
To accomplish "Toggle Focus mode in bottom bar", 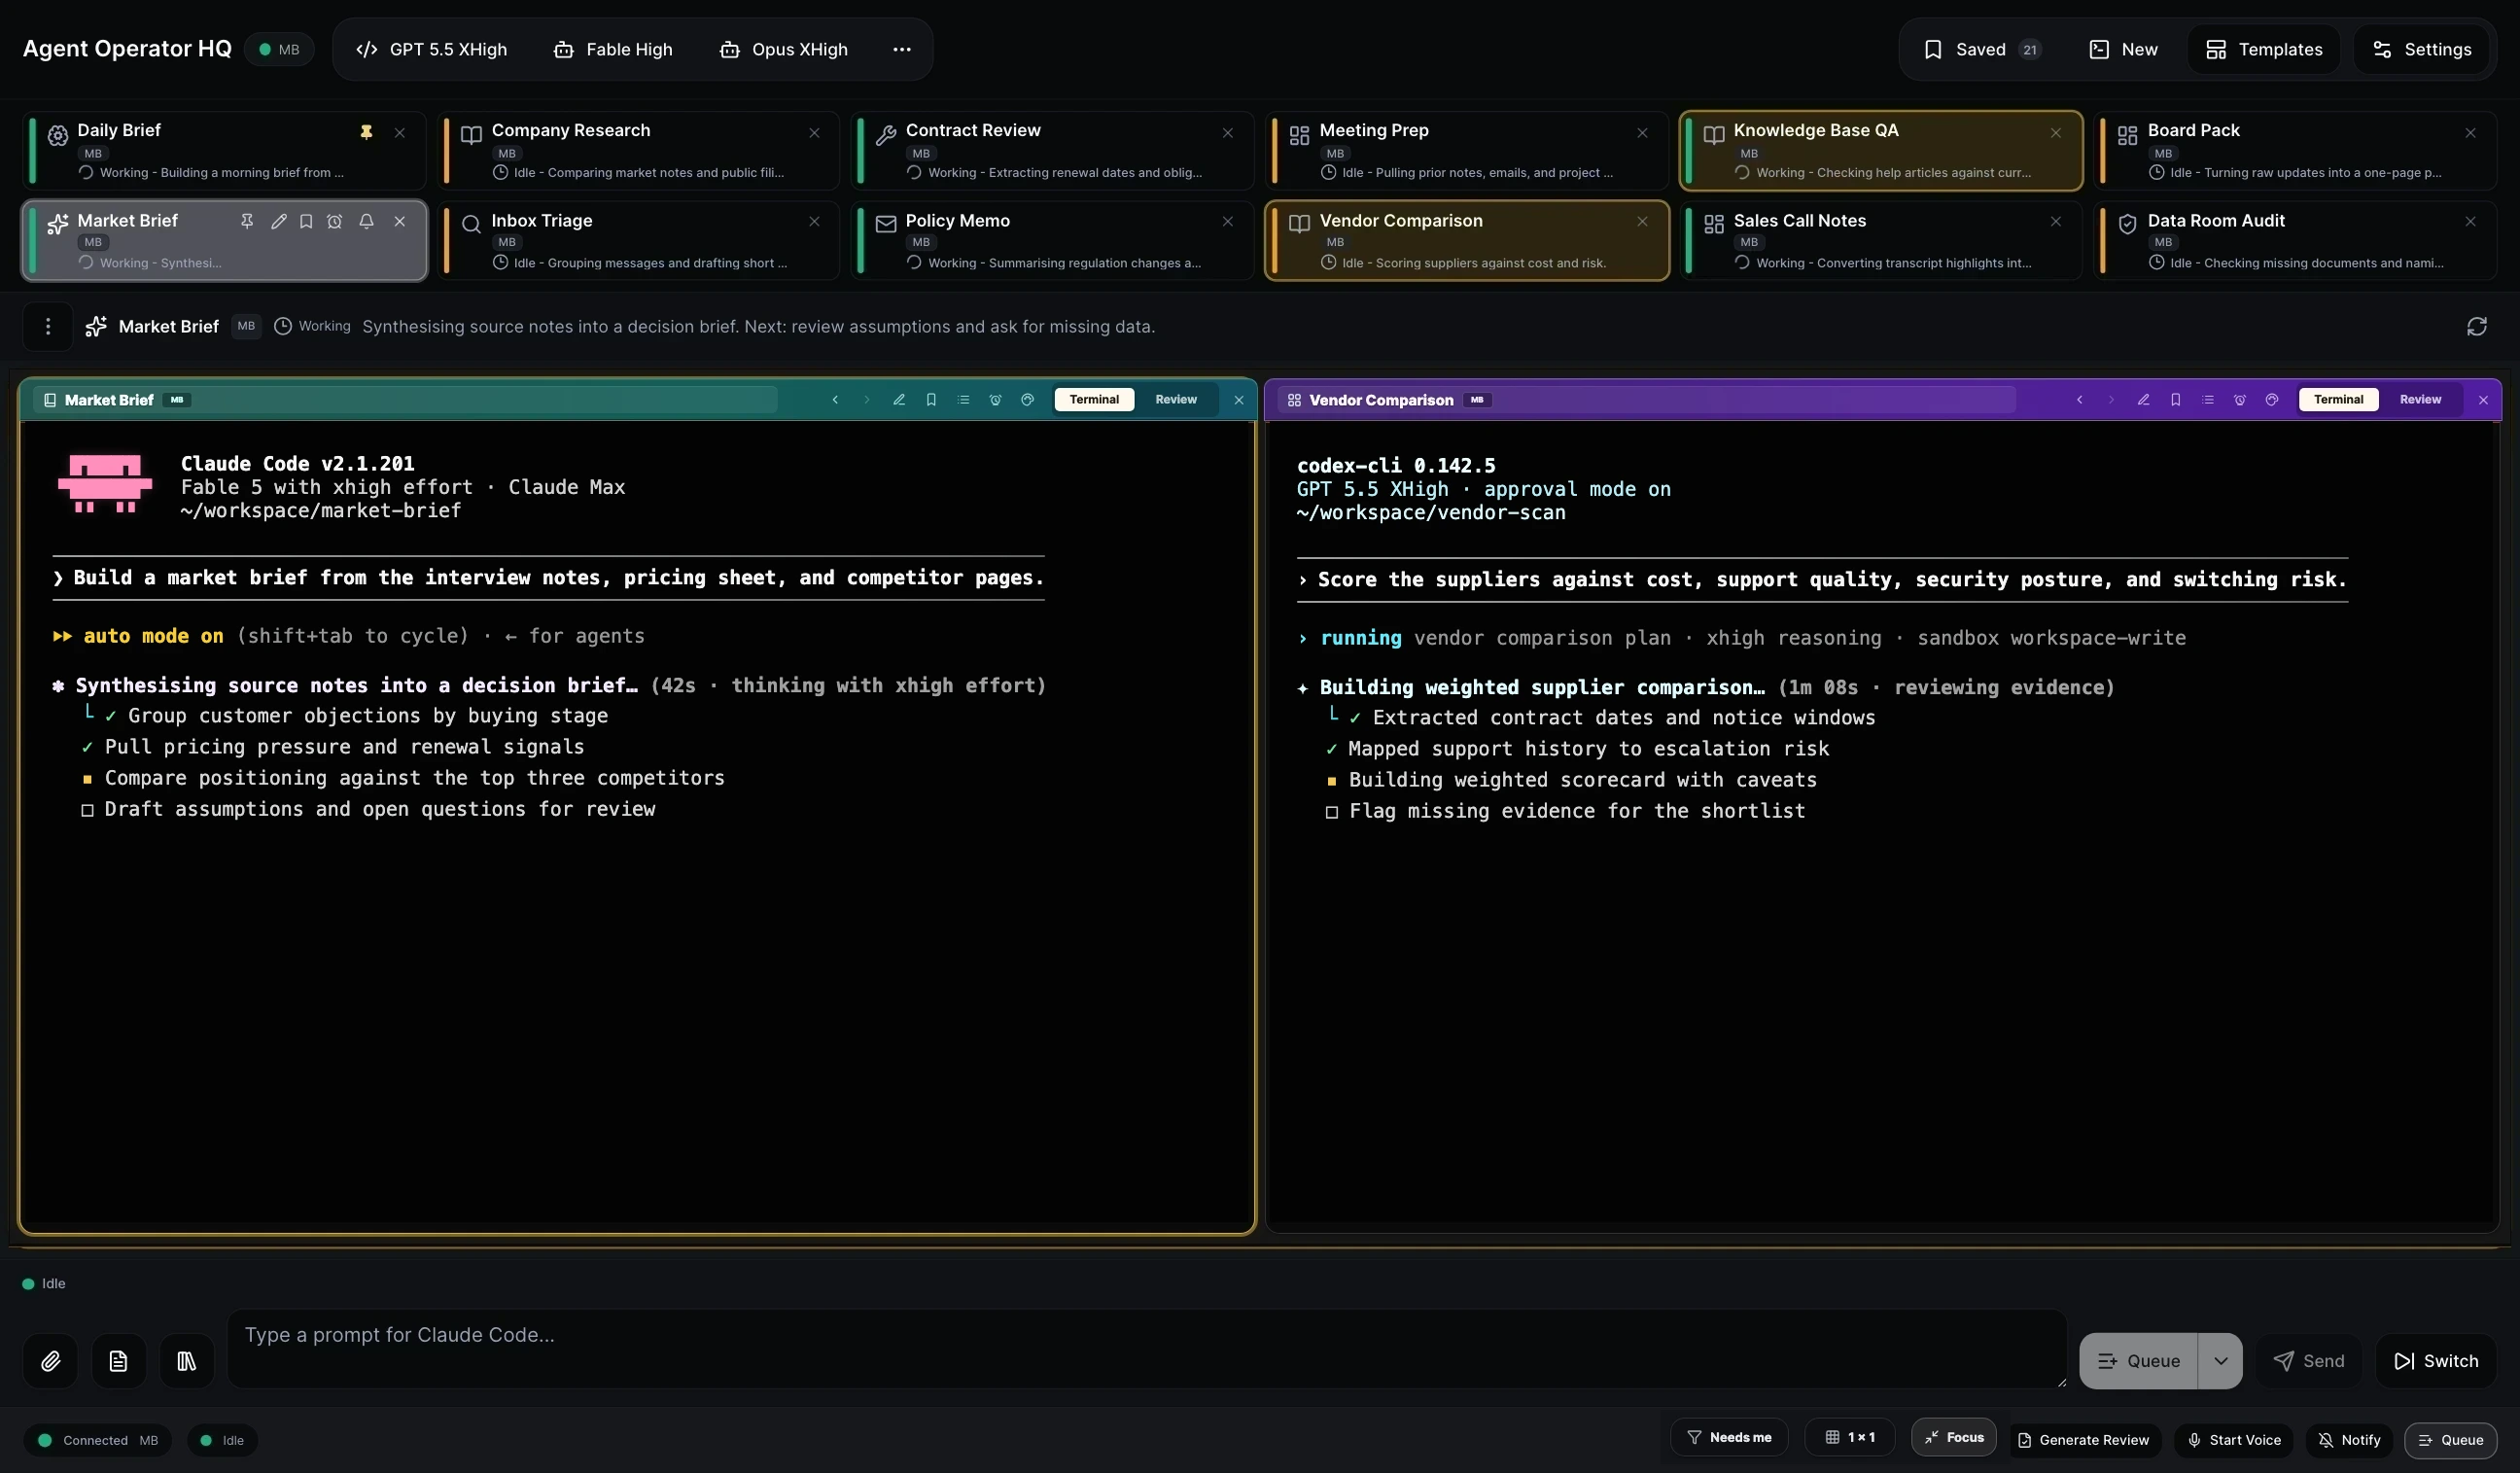I will [x=1953, y=1437].
